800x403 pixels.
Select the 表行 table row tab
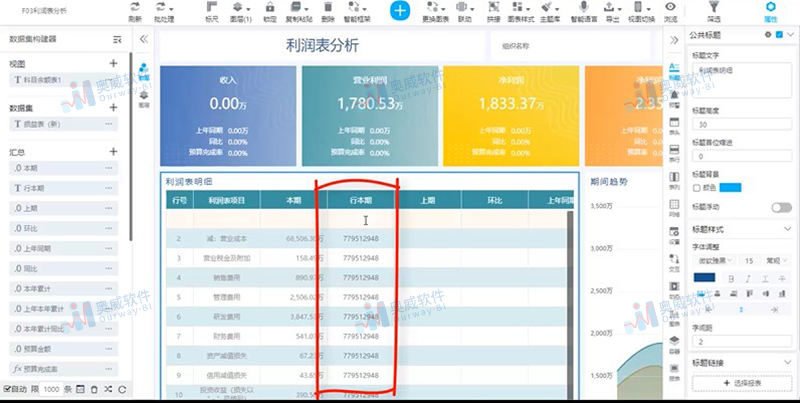[674, 153]
